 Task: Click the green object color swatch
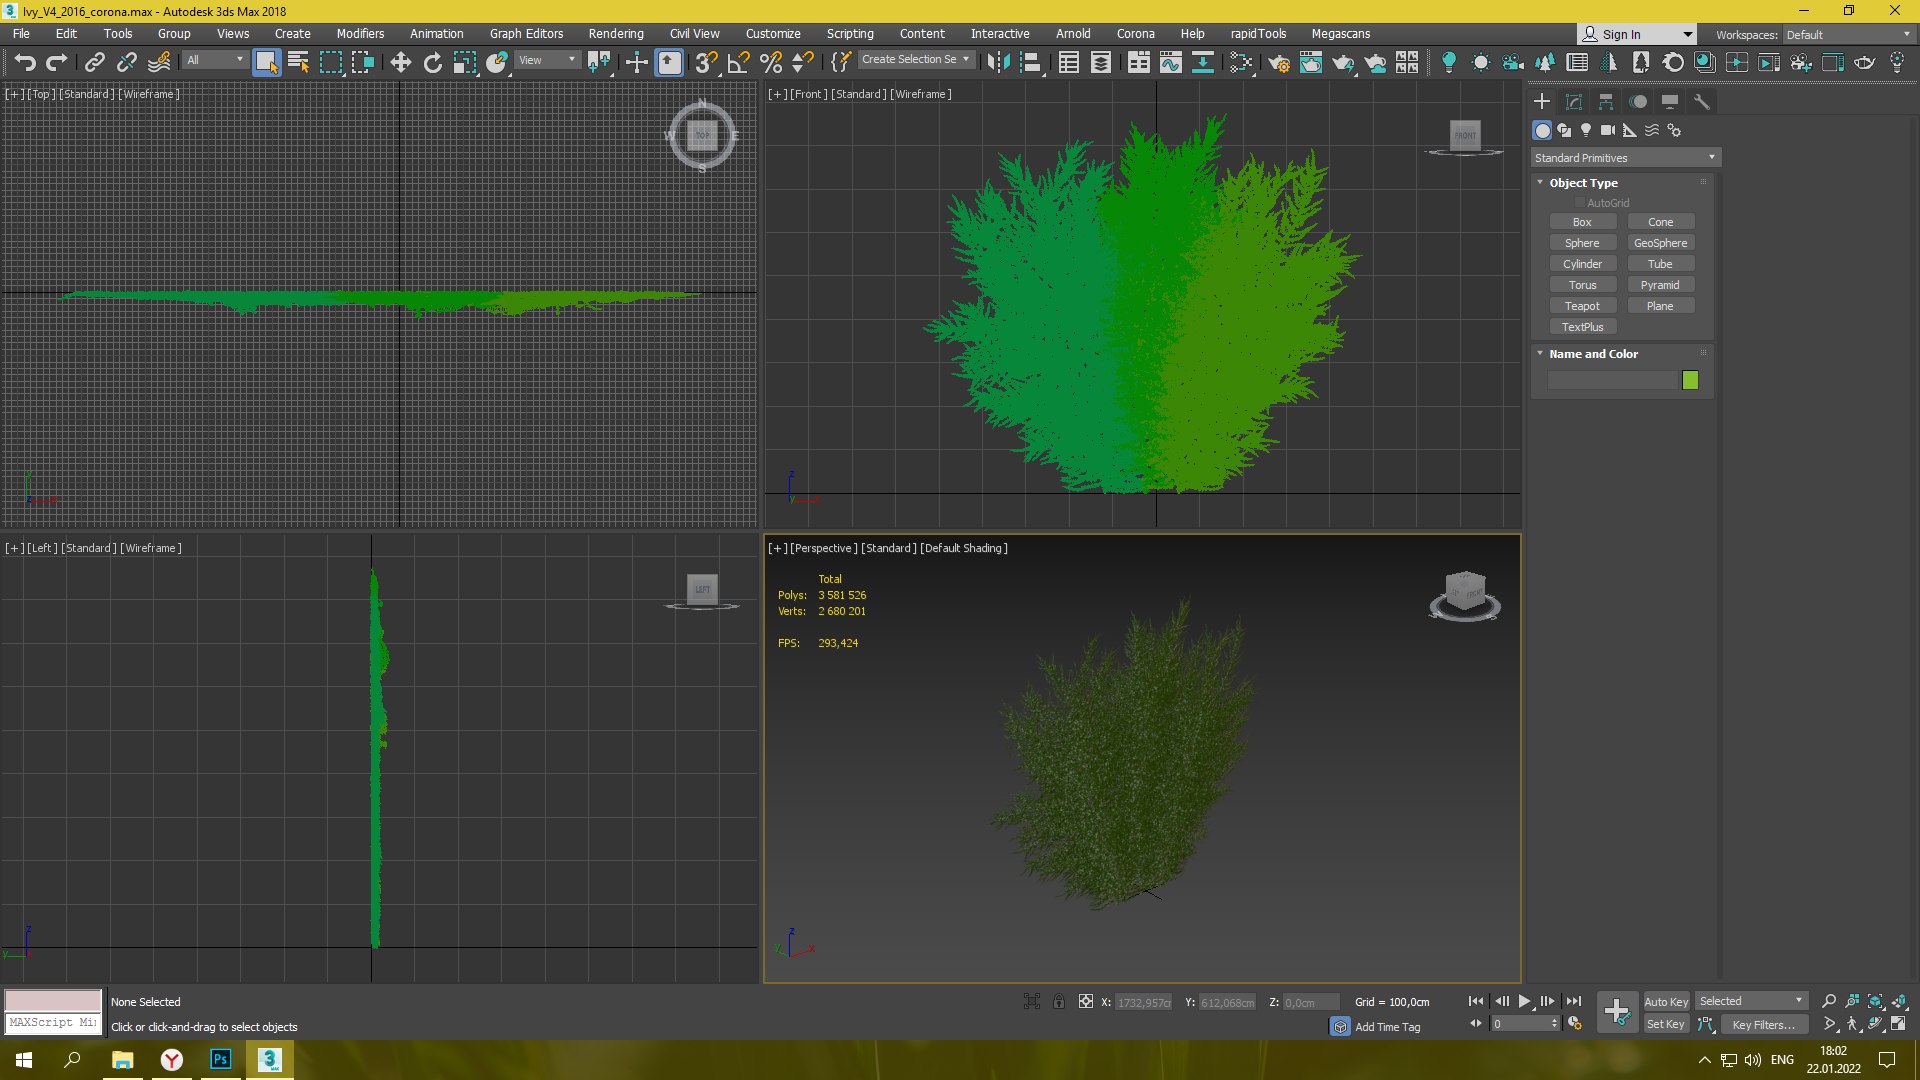pyautogui.click(x=1690, y=380)
